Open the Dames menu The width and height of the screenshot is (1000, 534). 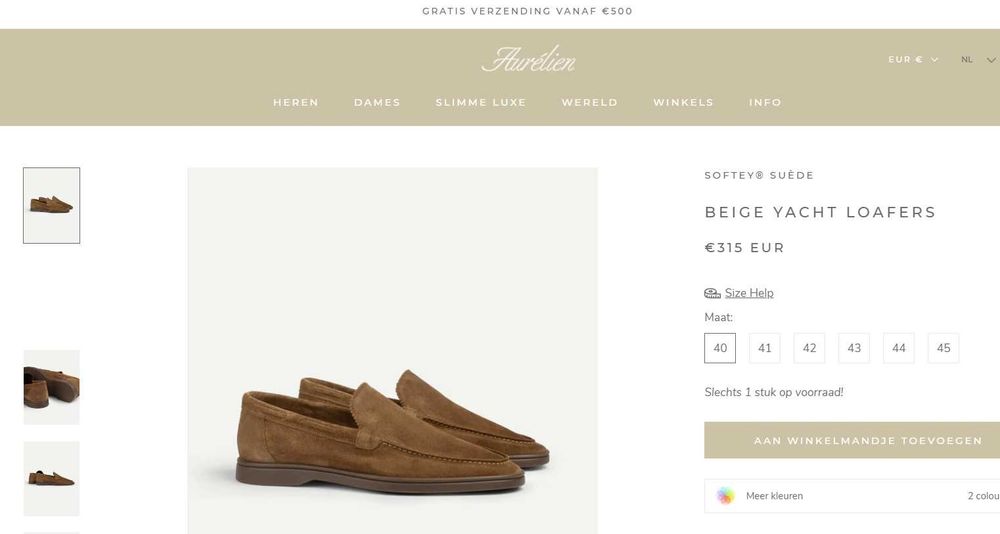[377, 102]
